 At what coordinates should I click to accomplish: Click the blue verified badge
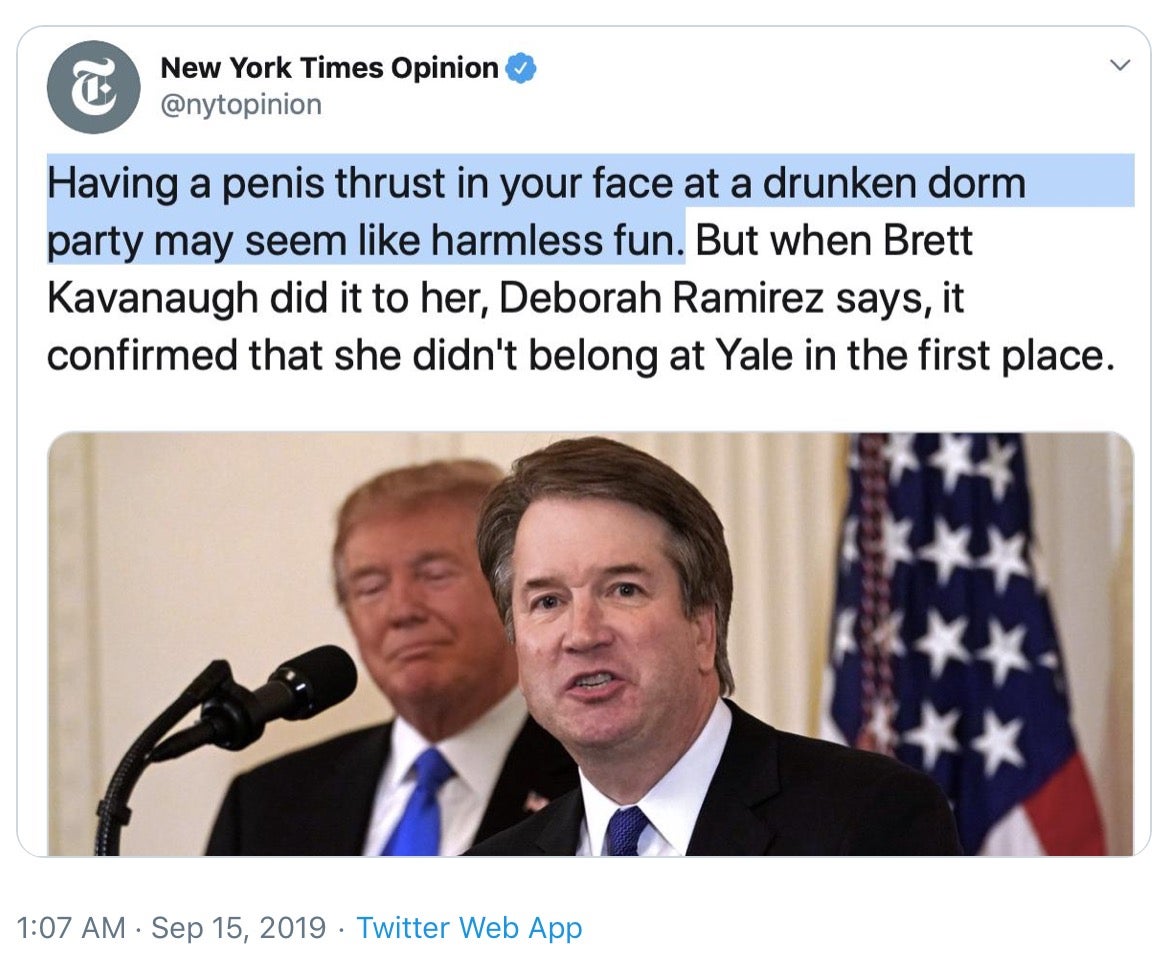521,69
